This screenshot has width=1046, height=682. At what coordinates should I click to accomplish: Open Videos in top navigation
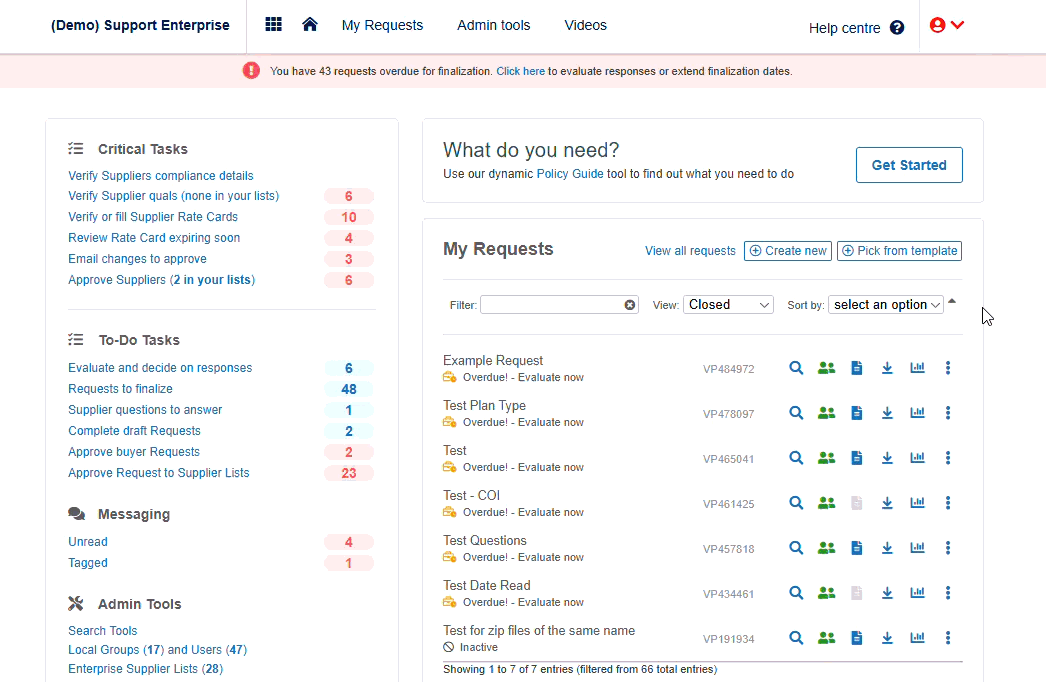(586, 25)
